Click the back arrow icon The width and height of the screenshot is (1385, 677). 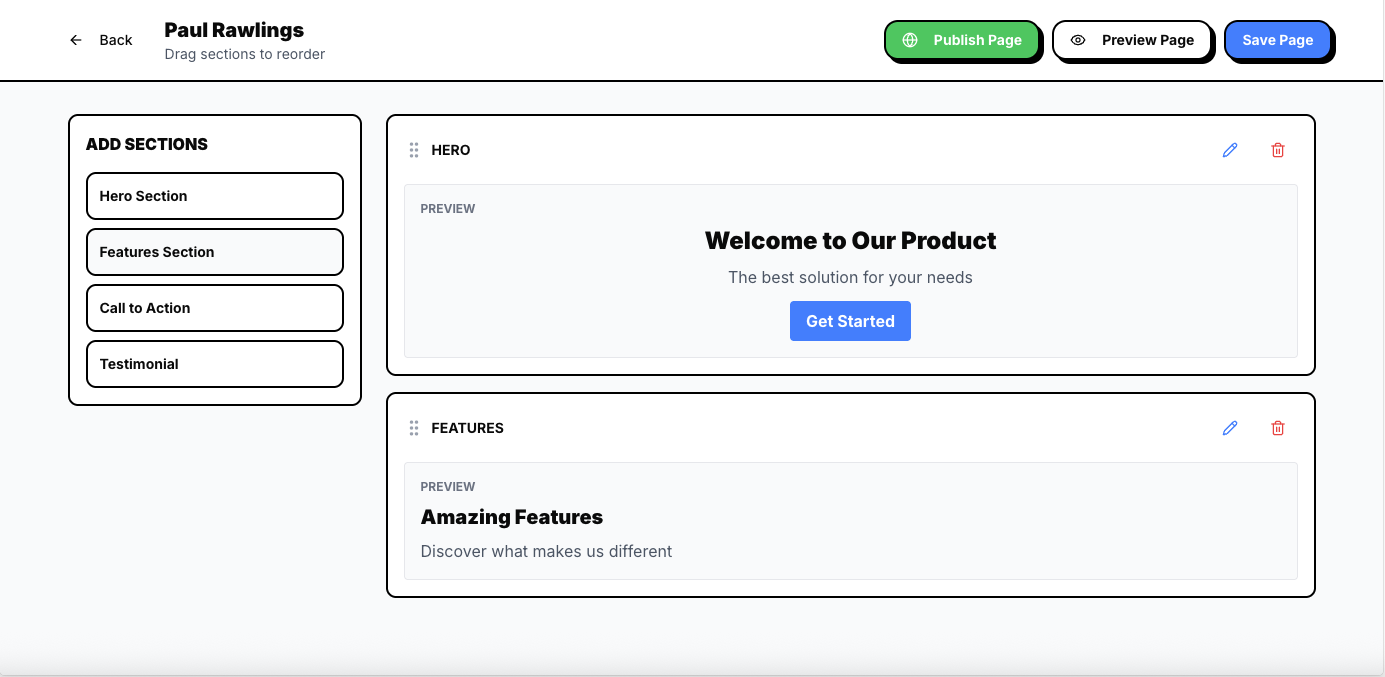pyautogui.click(x=76, y=40)
